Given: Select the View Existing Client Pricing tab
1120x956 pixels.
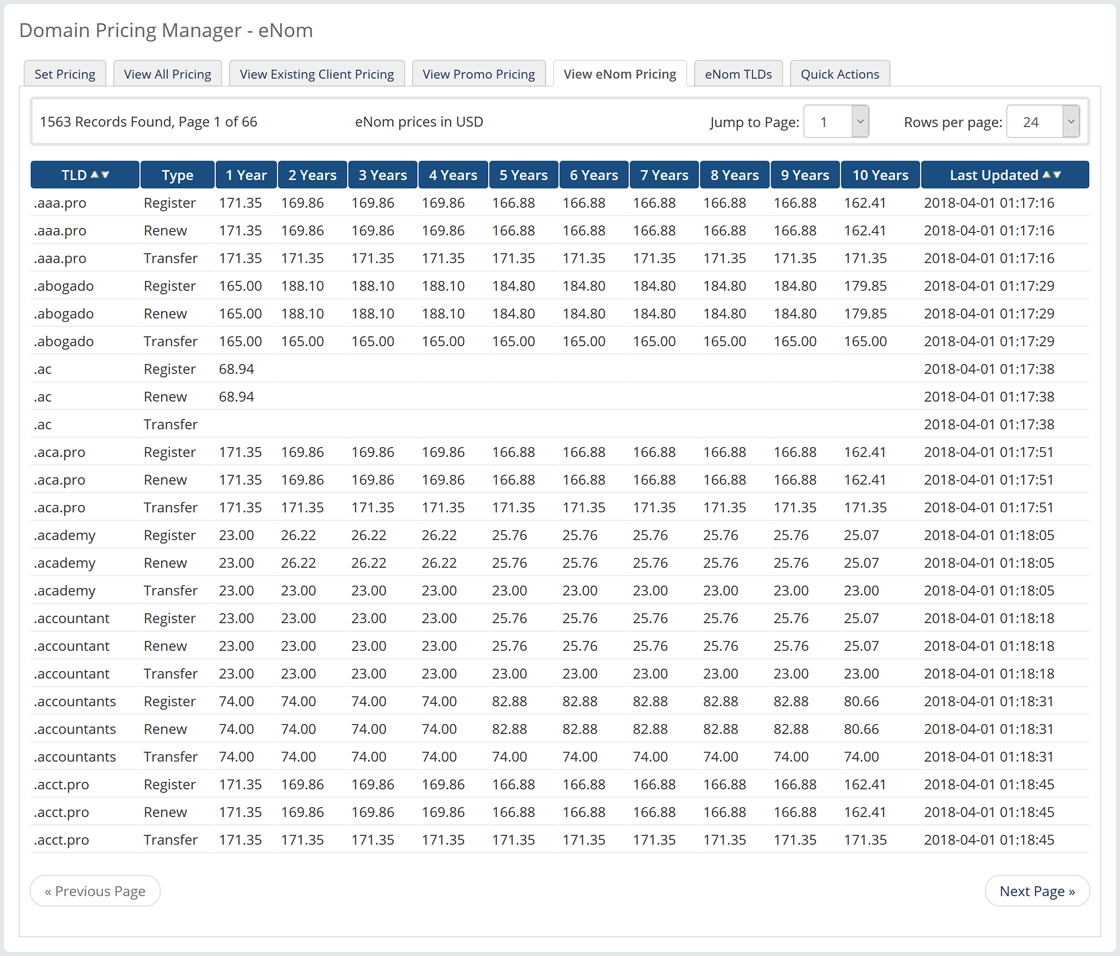Looking at the screenshot, I should point(316,74).
